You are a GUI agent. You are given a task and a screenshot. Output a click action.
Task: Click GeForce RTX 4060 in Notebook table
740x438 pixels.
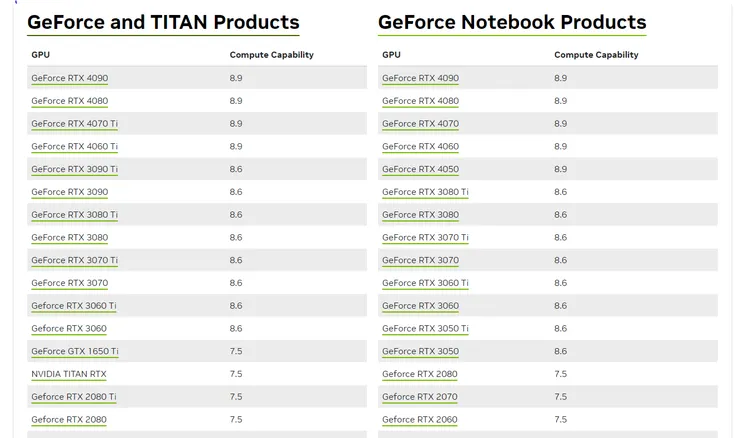[420, 147]
